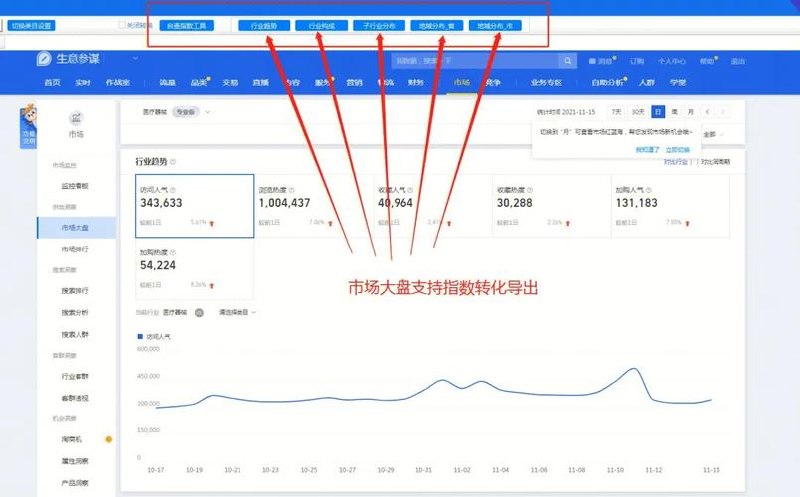Click the 行业趋势 export button
This screenshot has height=497, width=800.
[264, 26]
